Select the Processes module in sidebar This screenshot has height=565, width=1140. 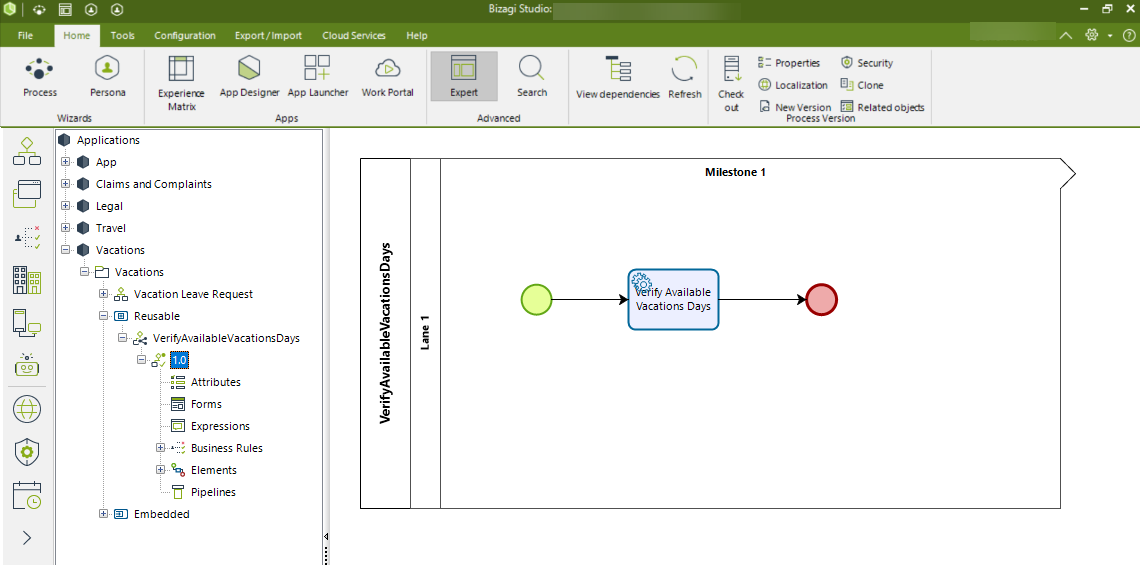pyautogui.click(x=27, y=151)
